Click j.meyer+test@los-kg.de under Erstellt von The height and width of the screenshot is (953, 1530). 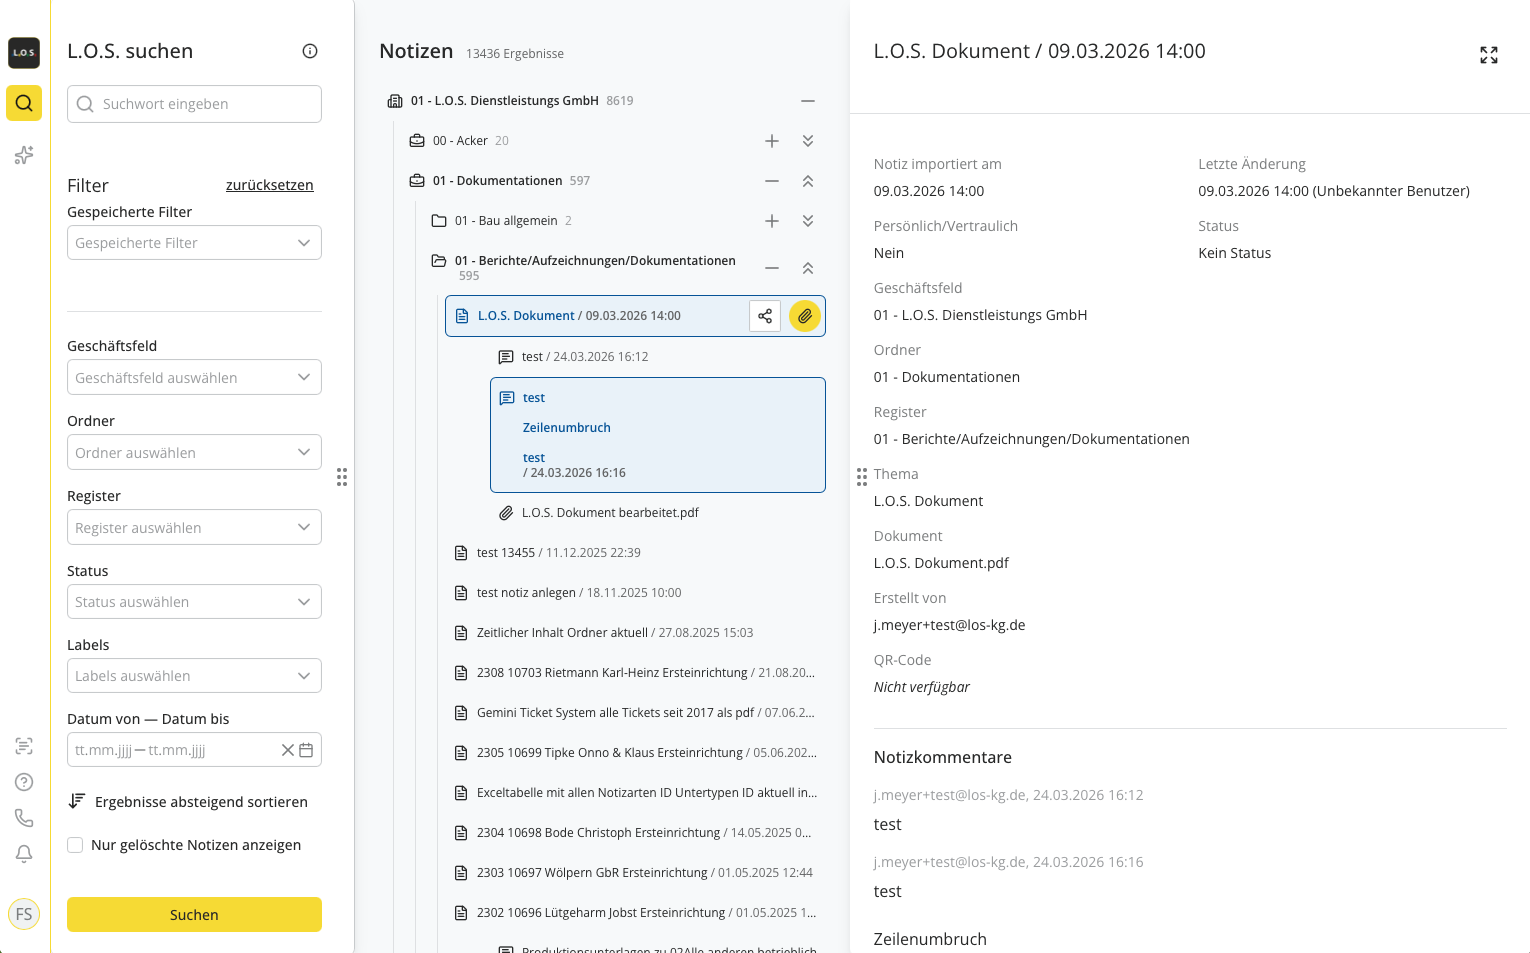pyautogui.click(x=949, y=625)
